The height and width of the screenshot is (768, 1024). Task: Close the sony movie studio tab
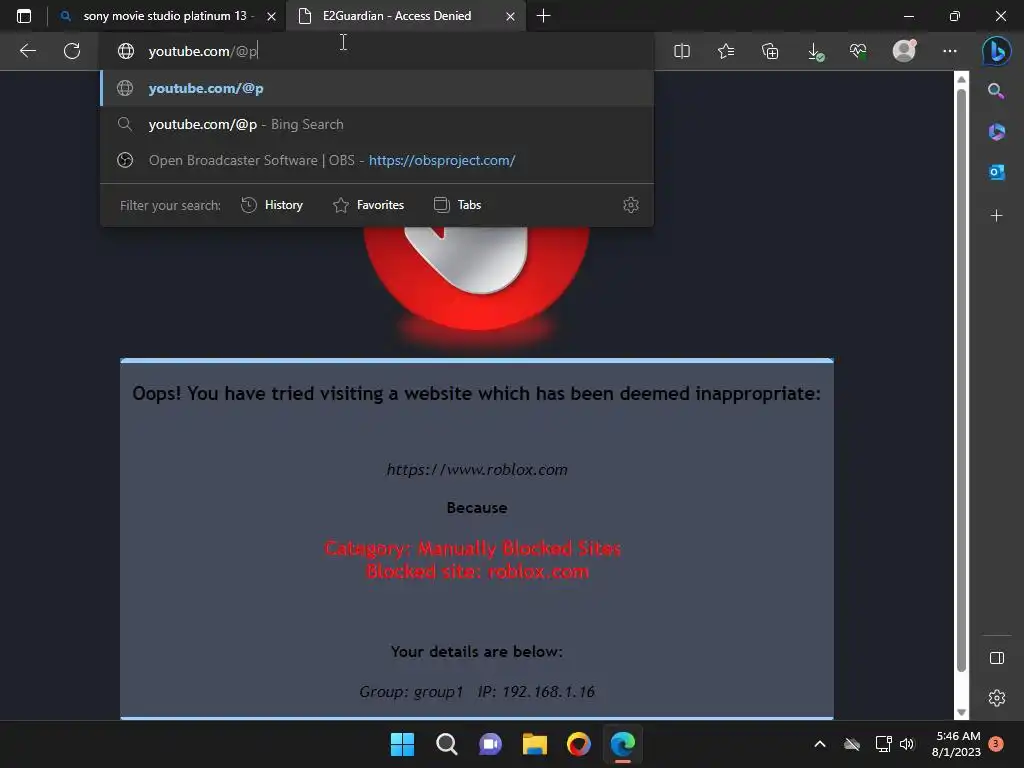[272, 16]
